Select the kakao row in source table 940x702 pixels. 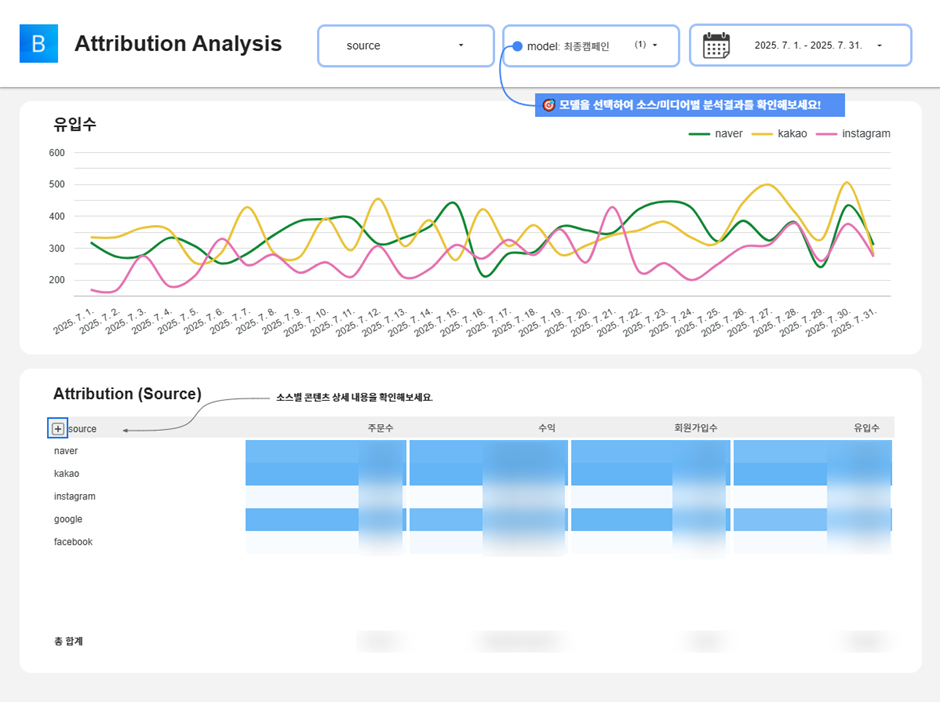[66, 474]
